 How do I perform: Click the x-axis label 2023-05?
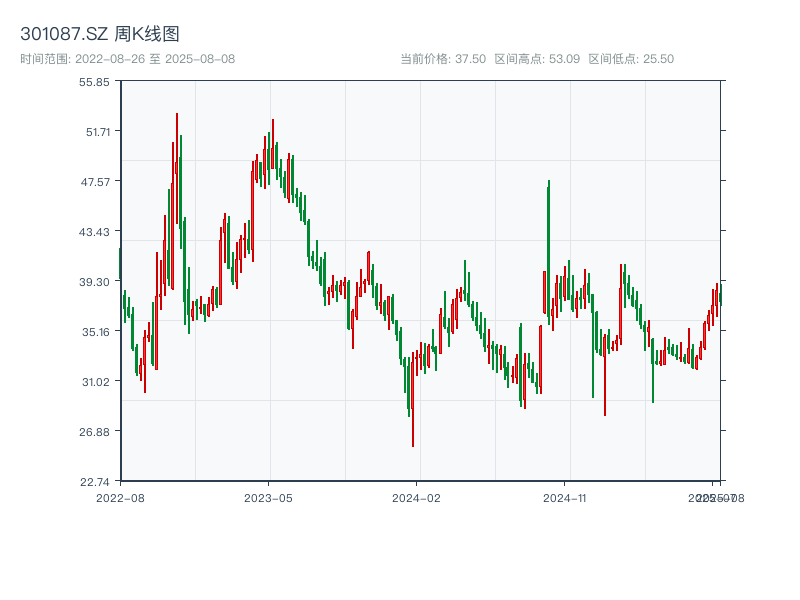(268, 498)
